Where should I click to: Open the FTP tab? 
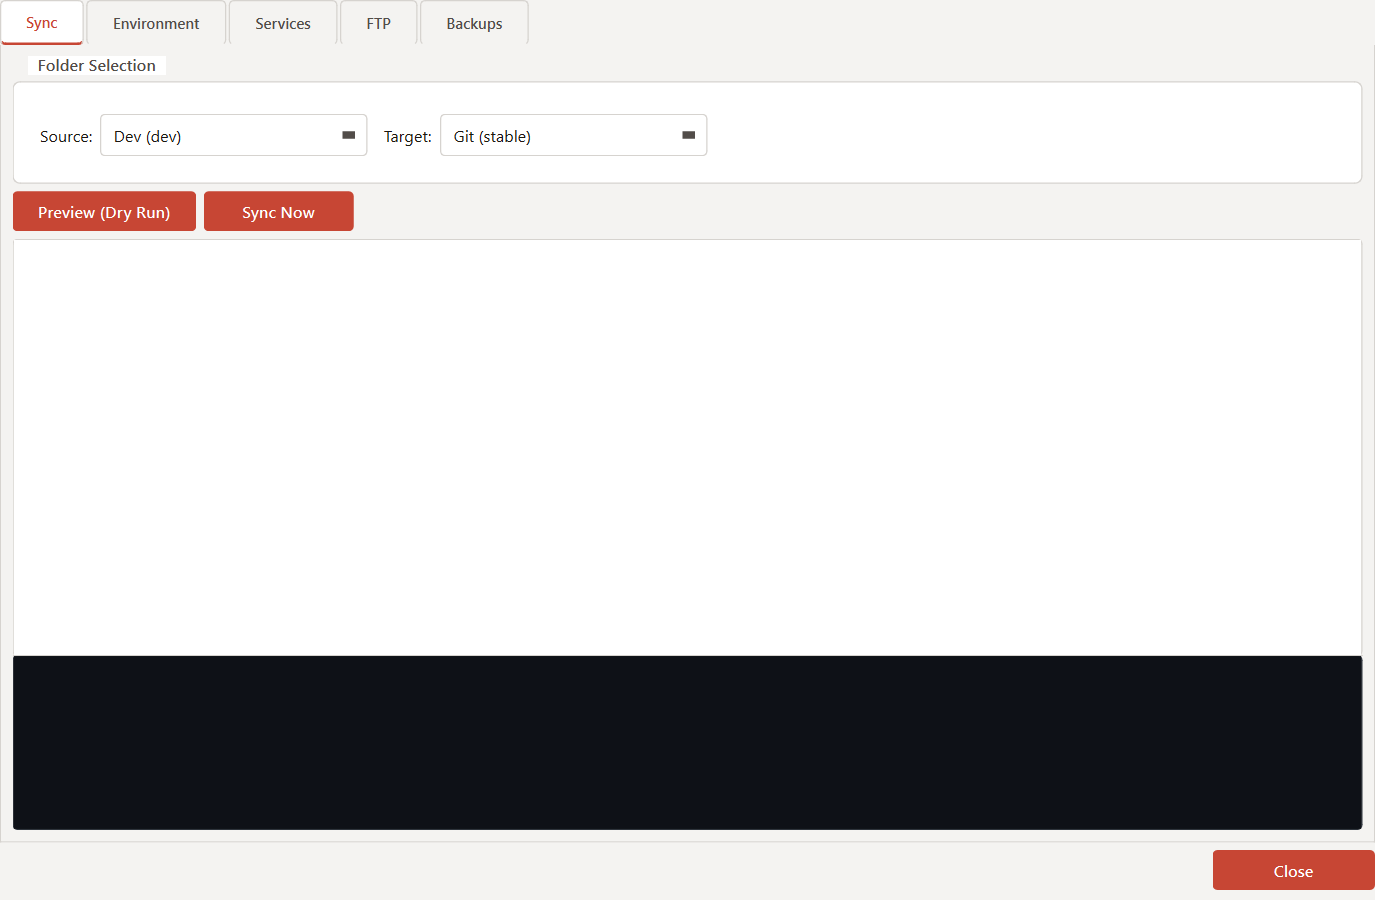(378, 22)
